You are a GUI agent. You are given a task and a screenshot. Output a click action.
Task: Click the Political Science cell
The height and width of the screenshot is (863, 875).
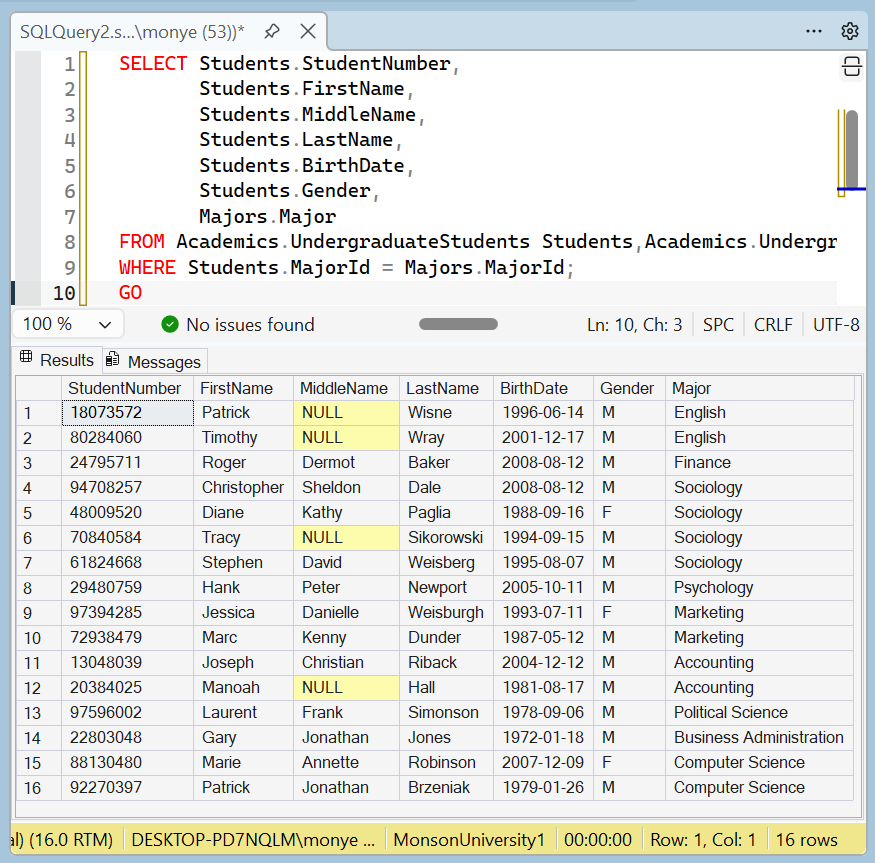(x=759, y=712)
